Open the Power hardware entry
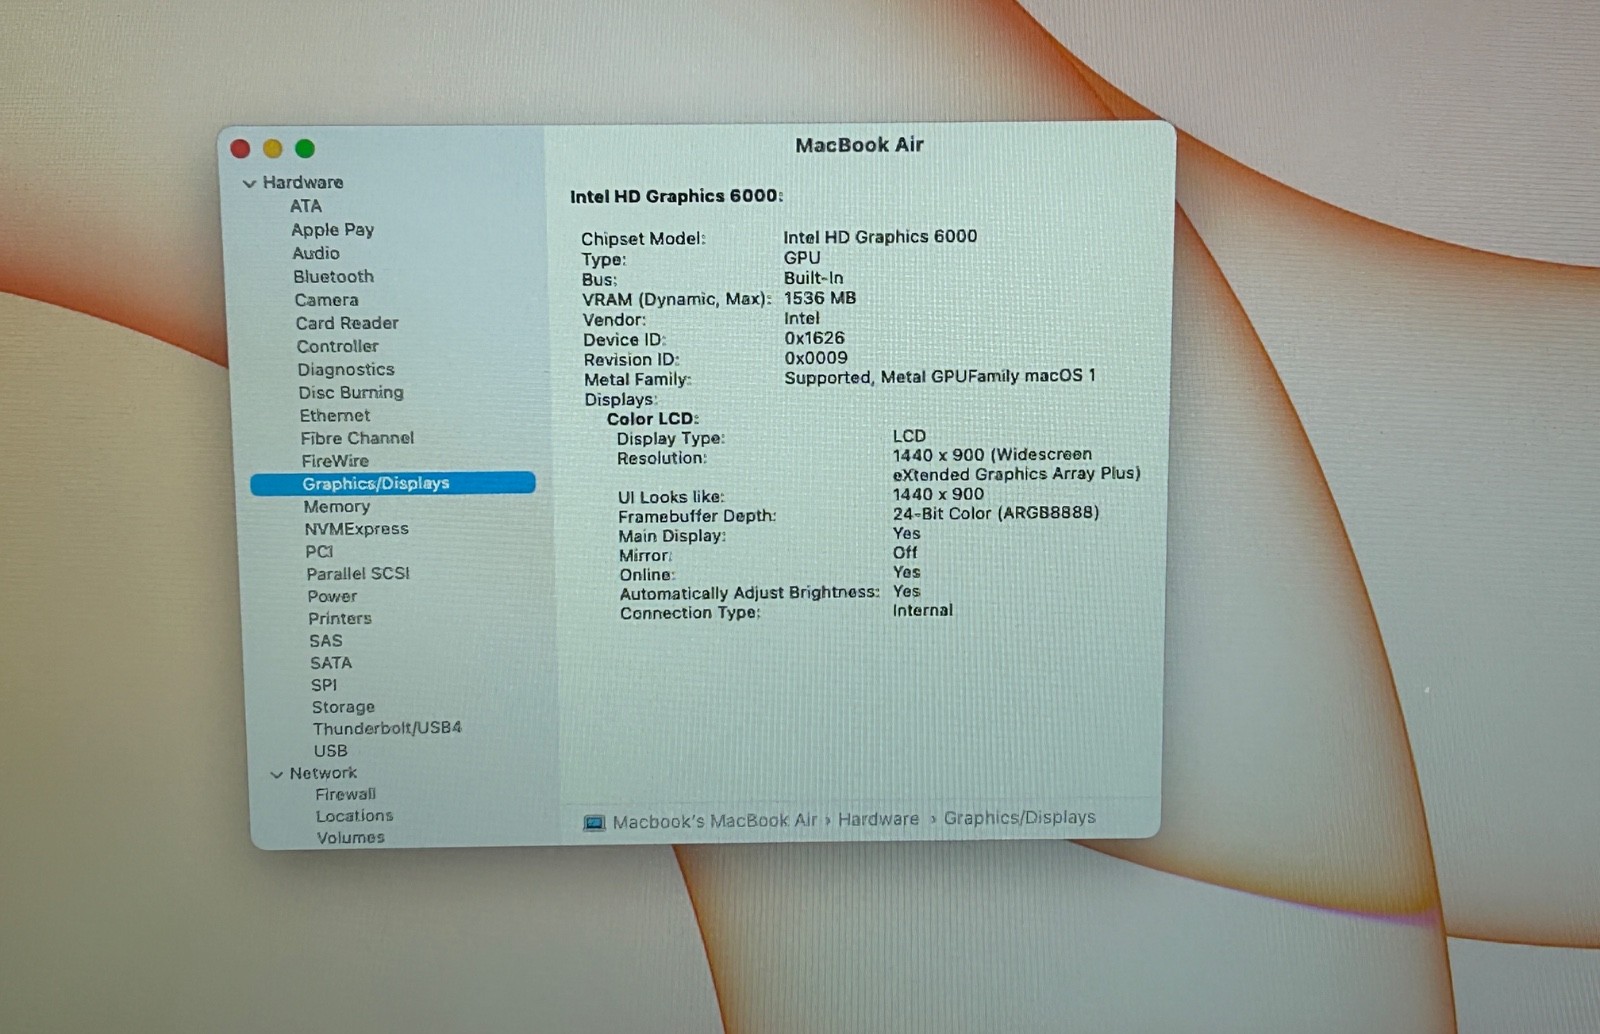The image size is (1600, 1034). [x=332, y=596]
